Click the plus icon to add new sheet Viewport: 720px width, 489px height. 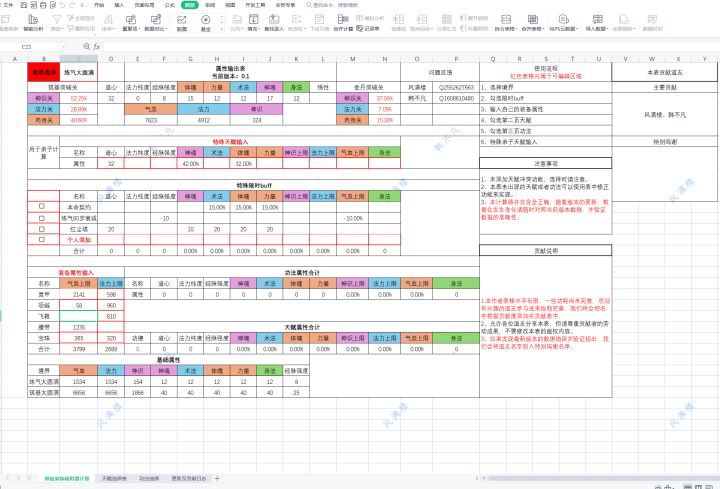pyautogui.click(x=217, y=478)
